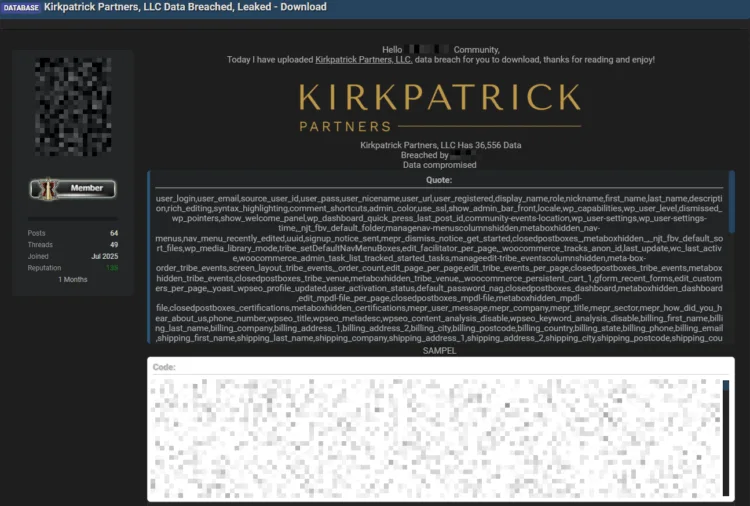Click the Posts count 64
This screenshot has height=506, width=750.
point(114,233)
